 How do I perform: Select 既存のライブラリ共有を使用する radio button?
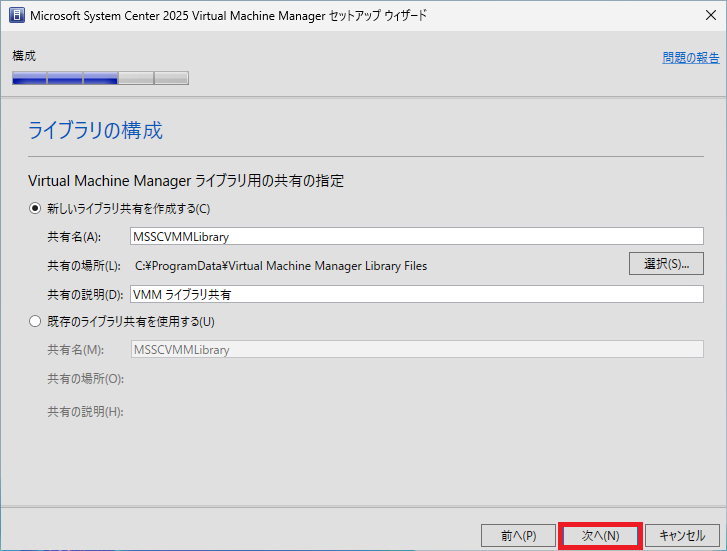(35, 321)
